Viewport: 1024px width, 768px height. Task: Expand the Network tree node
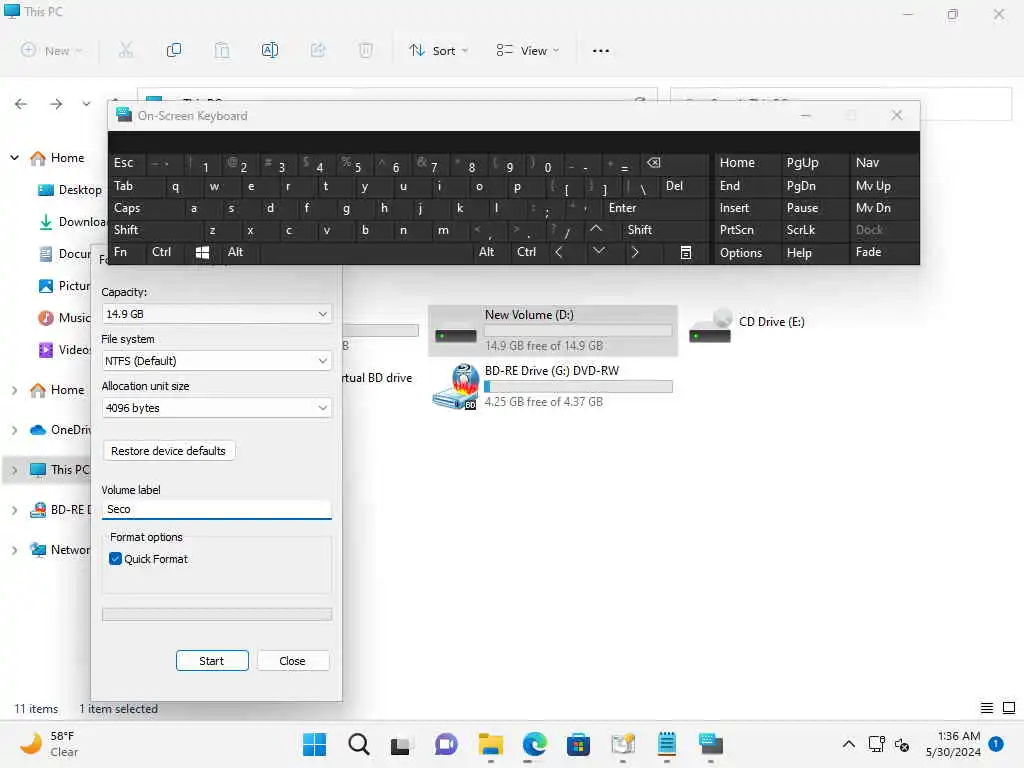(14, 550)
